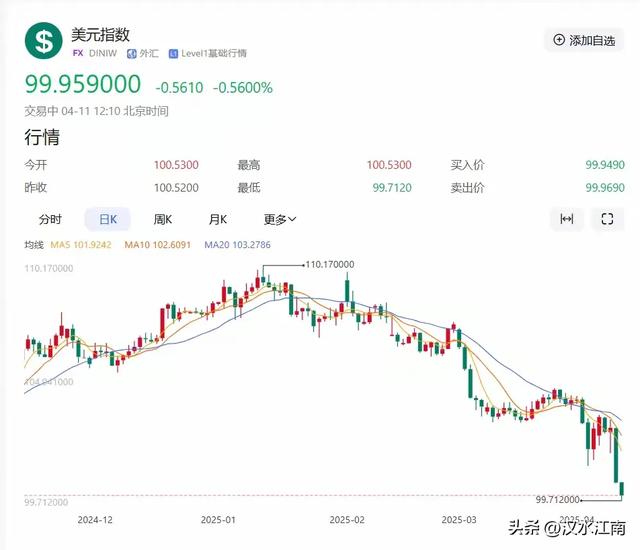
Task: Click the green dollar sign logo
Action: (44, 41)
